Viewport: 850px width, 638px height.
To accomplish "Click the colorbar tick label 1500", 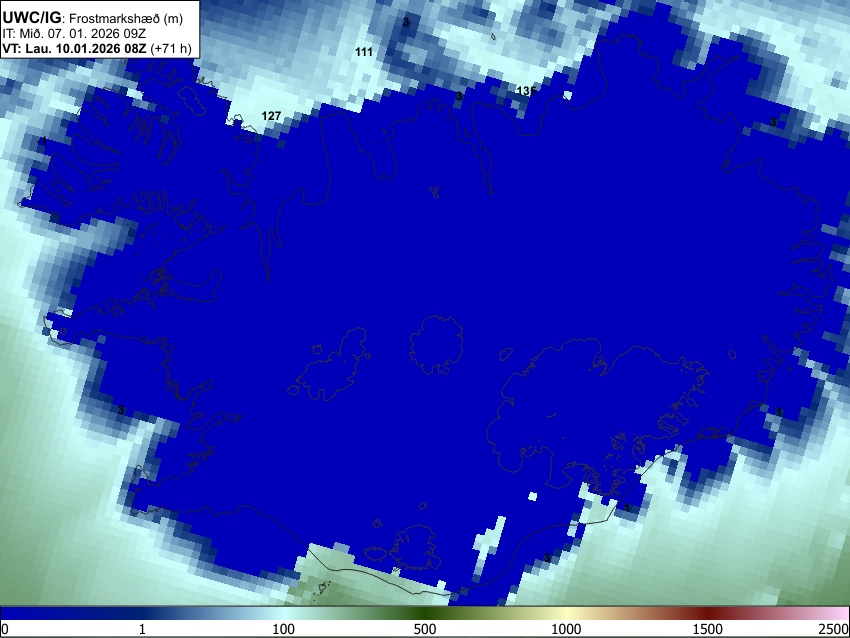I will point(708,629).
